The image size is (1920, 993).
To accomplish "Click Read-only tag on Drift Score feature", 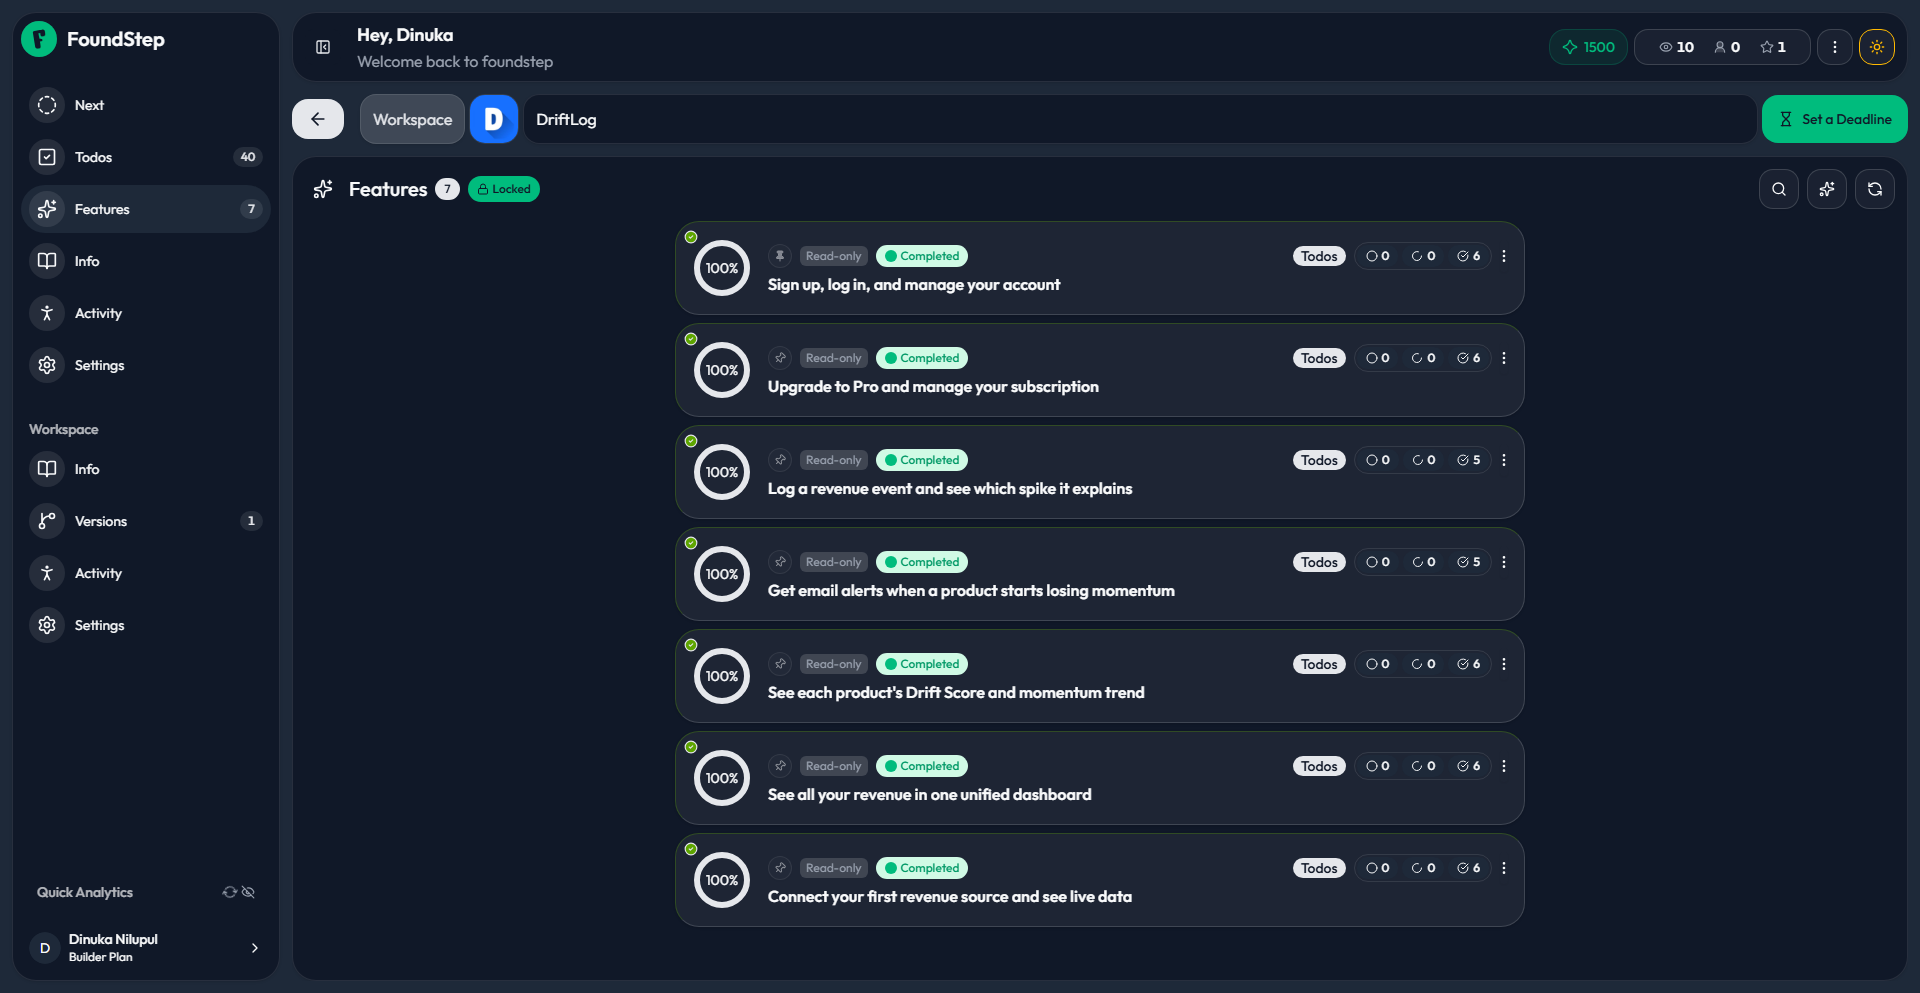I will point(834,664).
